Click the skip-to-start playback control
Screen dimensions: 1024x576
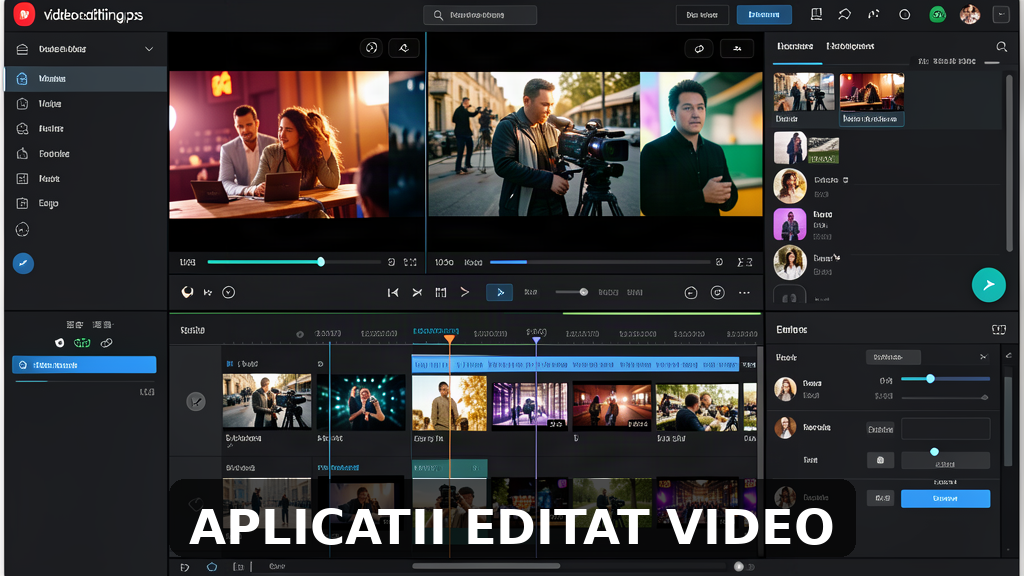(x=392, y=293)
